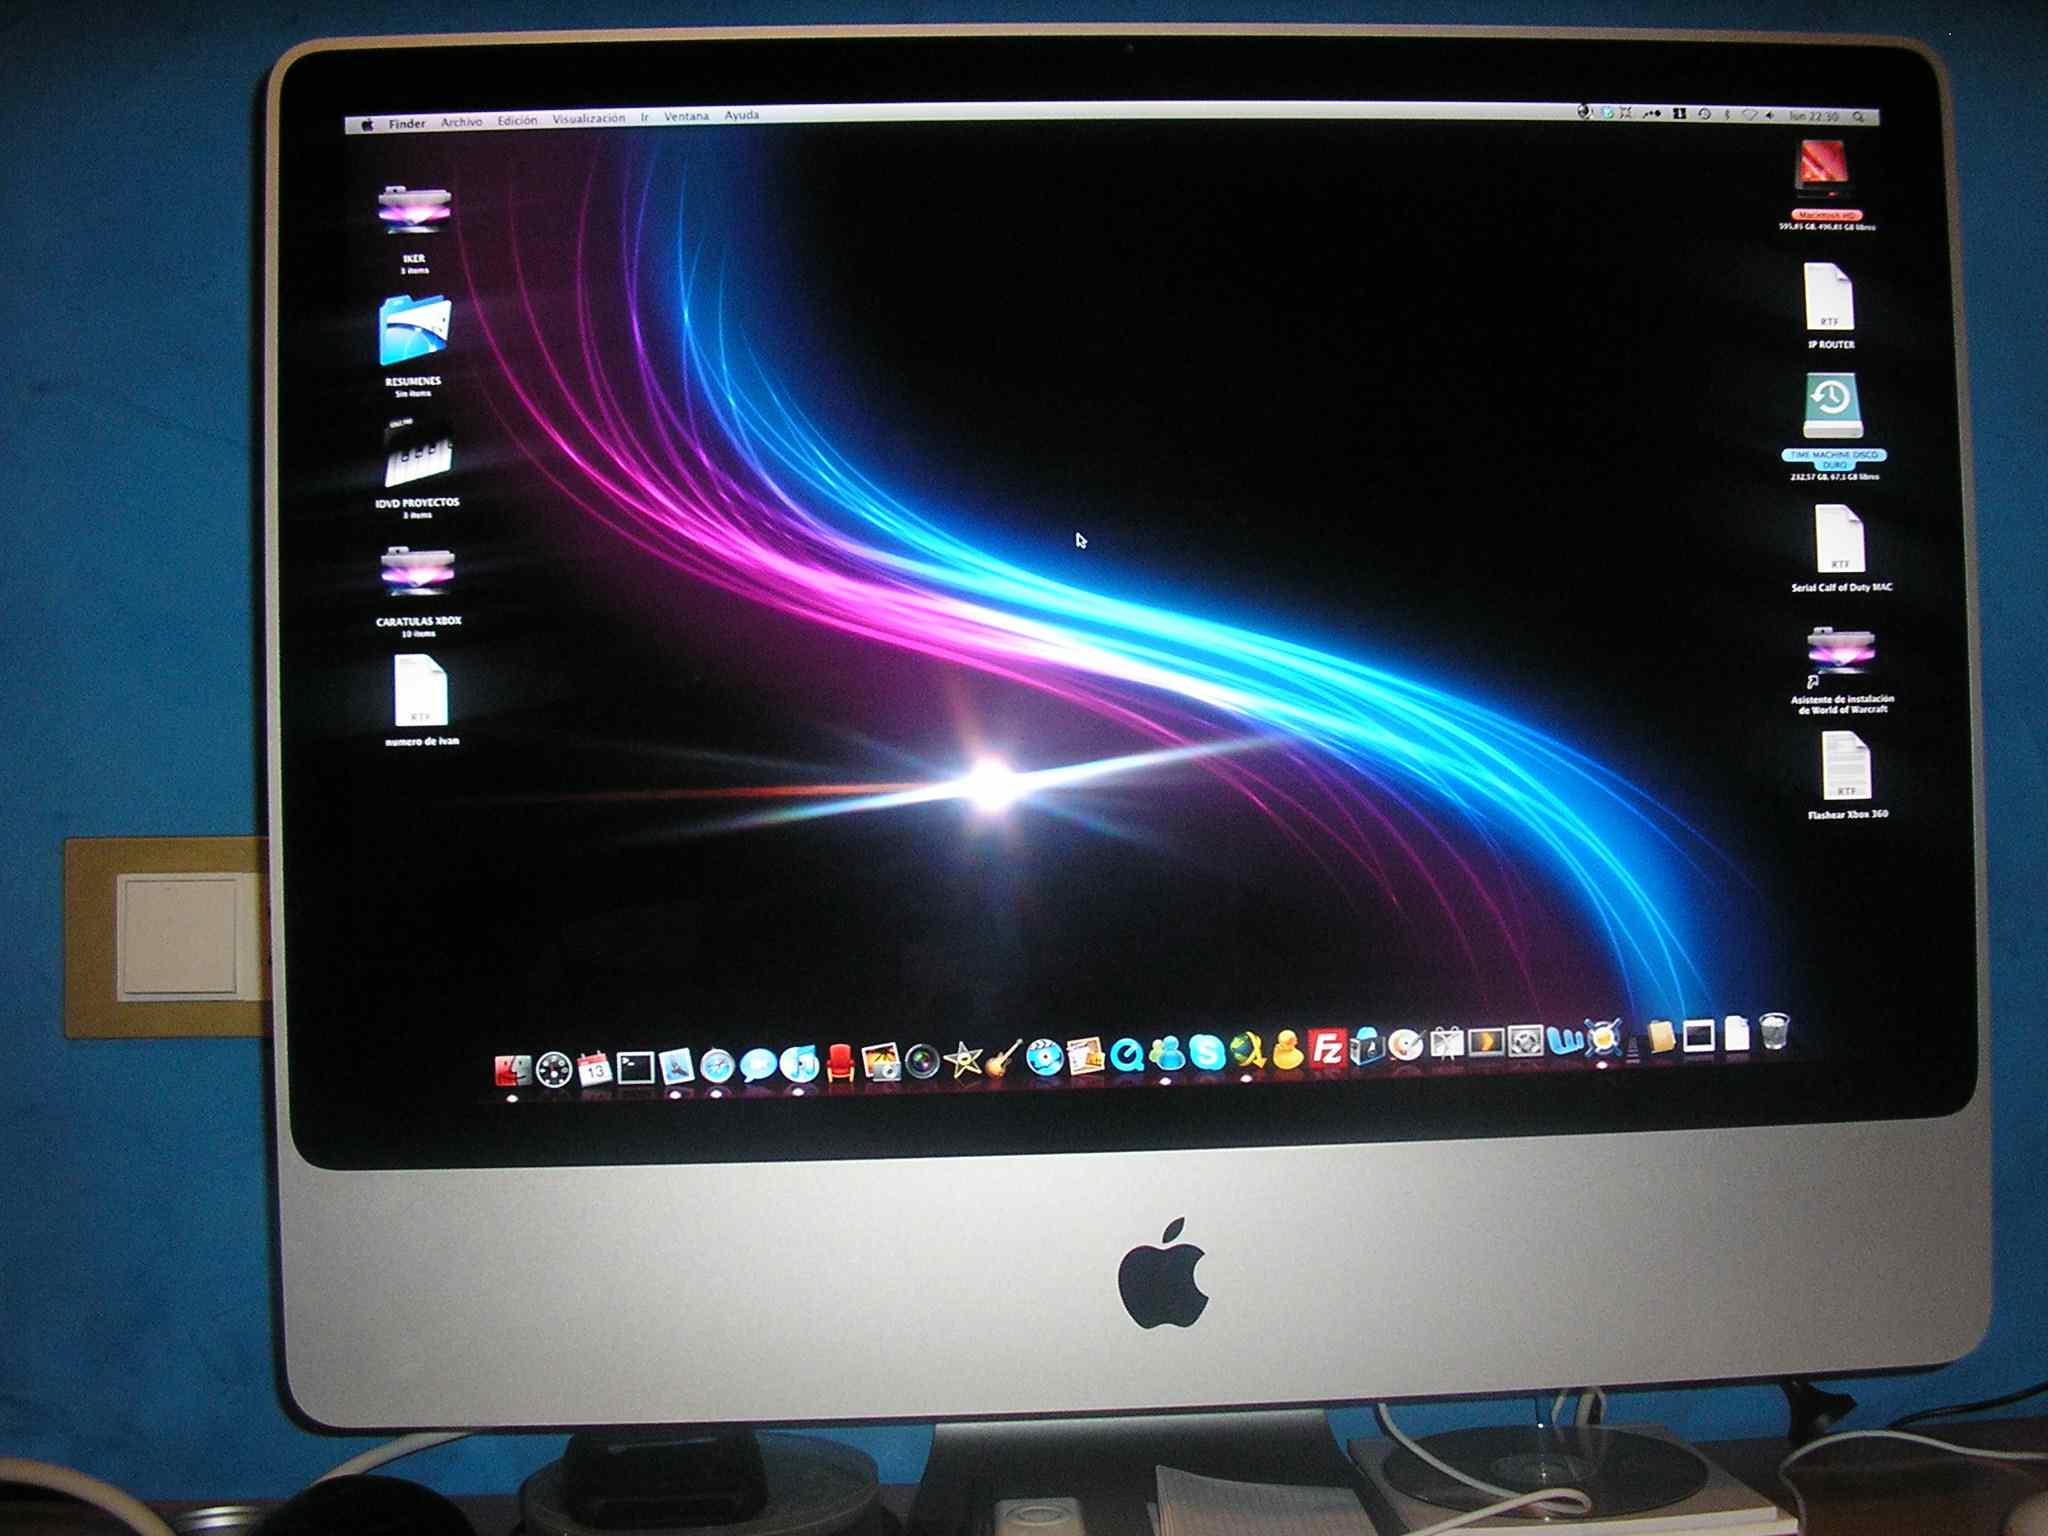Open iTunes from the Dock
This screenshot has width=2048, height=1536.
(799, 1064)
